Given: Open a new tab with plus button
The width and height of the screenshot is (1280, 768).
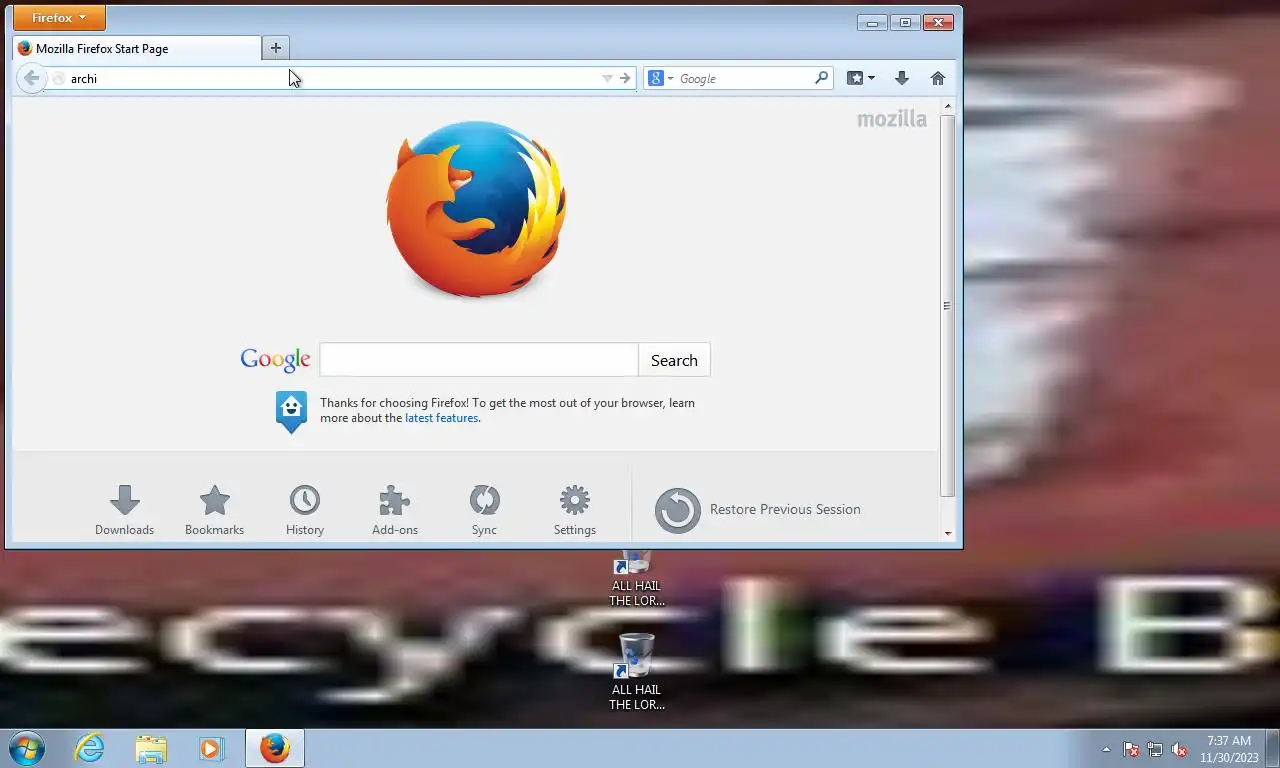Looking at the screenshot, I should pos(276,47).
